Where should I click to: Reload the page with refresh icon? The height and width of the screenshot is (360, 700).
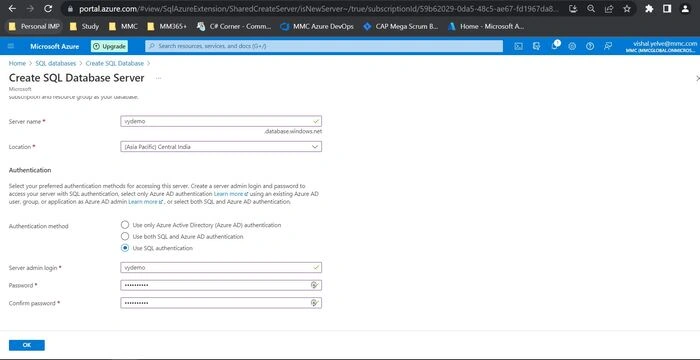coord(48,8)
